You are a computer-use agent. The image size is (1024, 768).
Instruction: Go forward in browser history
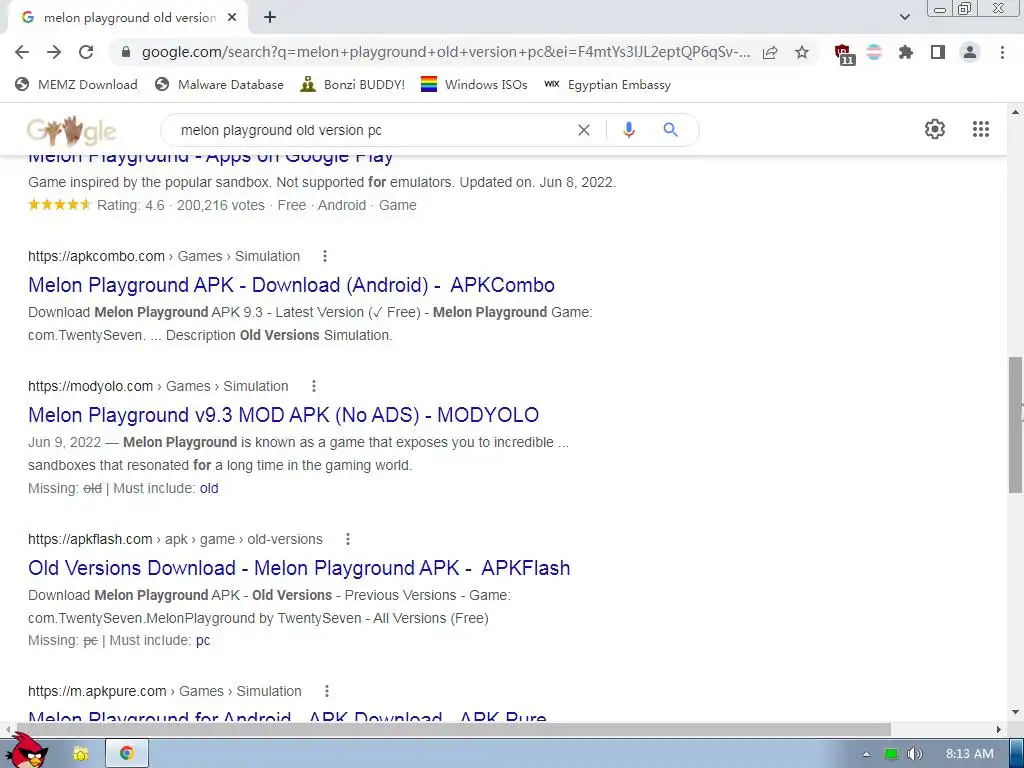(x=54, y=52)
